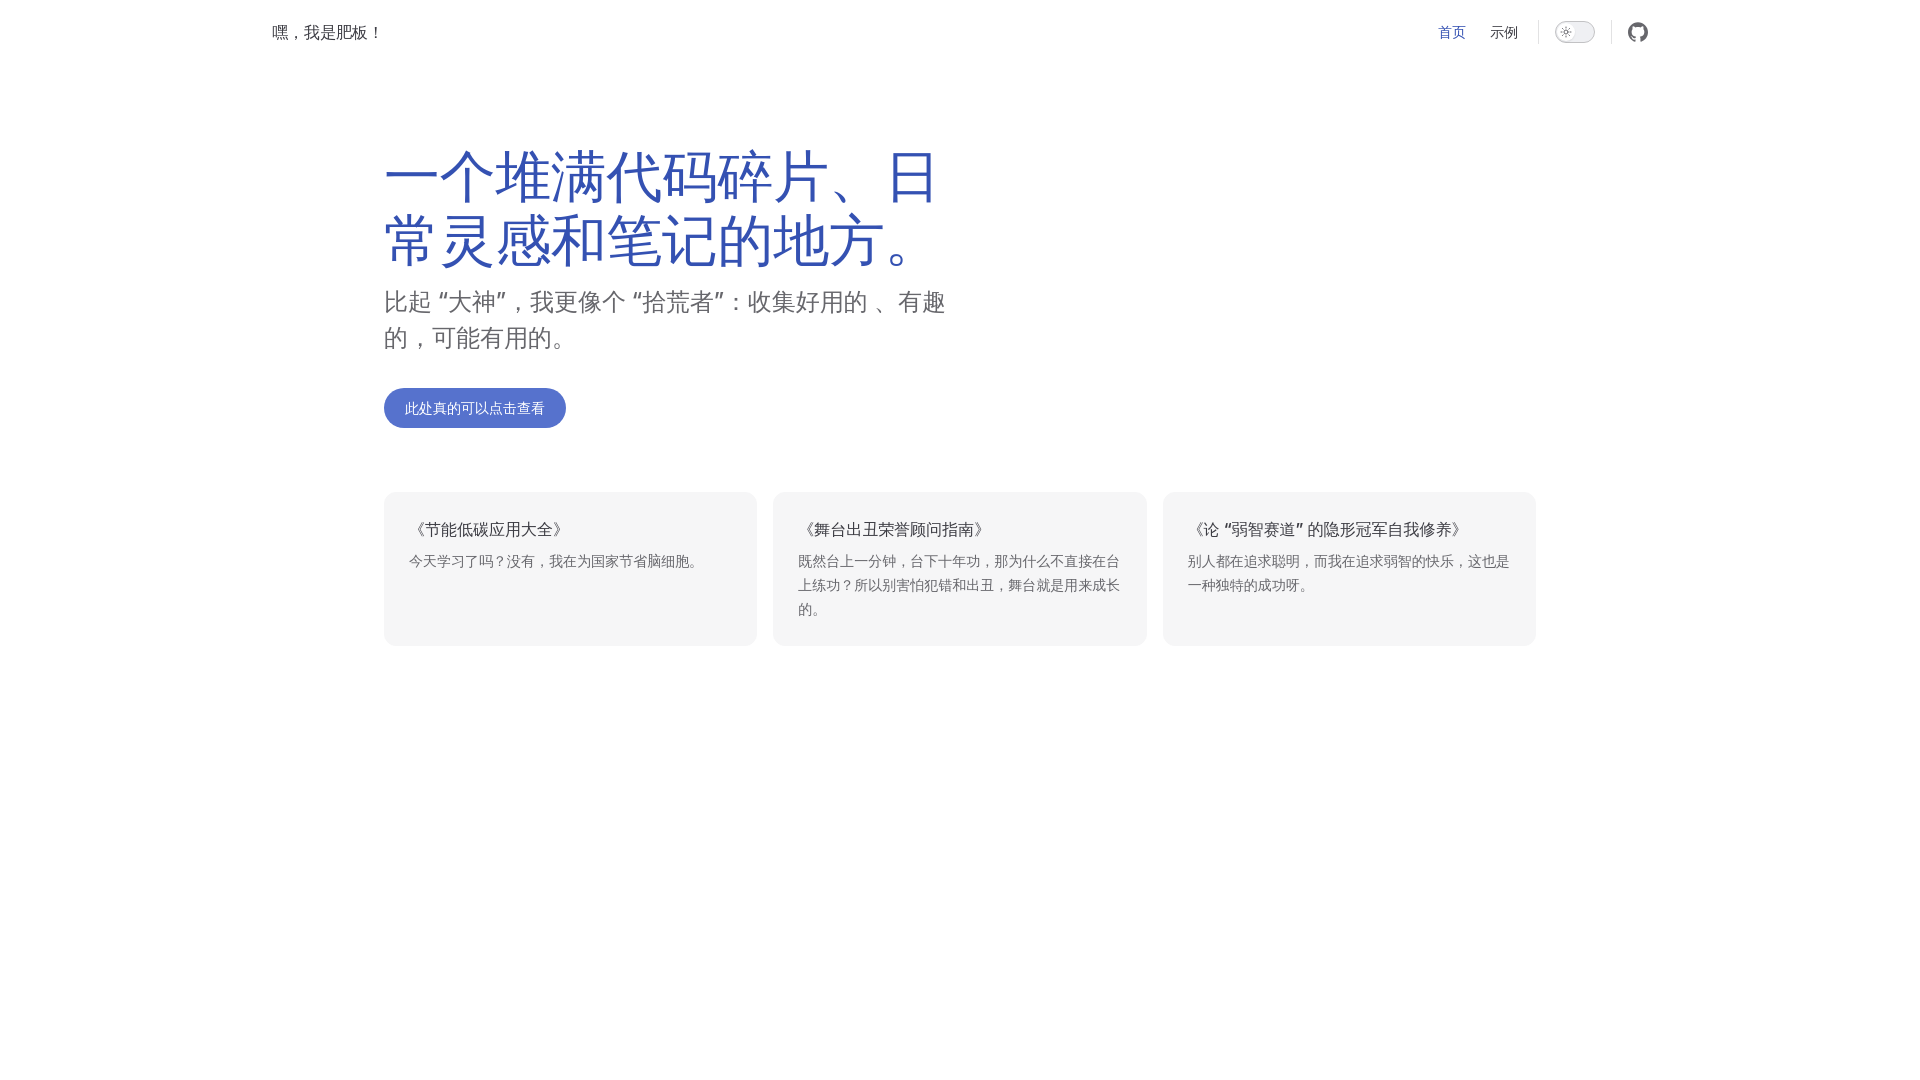Click text 今天学习了吗？没有，我在为国家节省脑细胞。
Image resolution: width=1920 pixels, height=1080 pixels.
pos(556,562)
